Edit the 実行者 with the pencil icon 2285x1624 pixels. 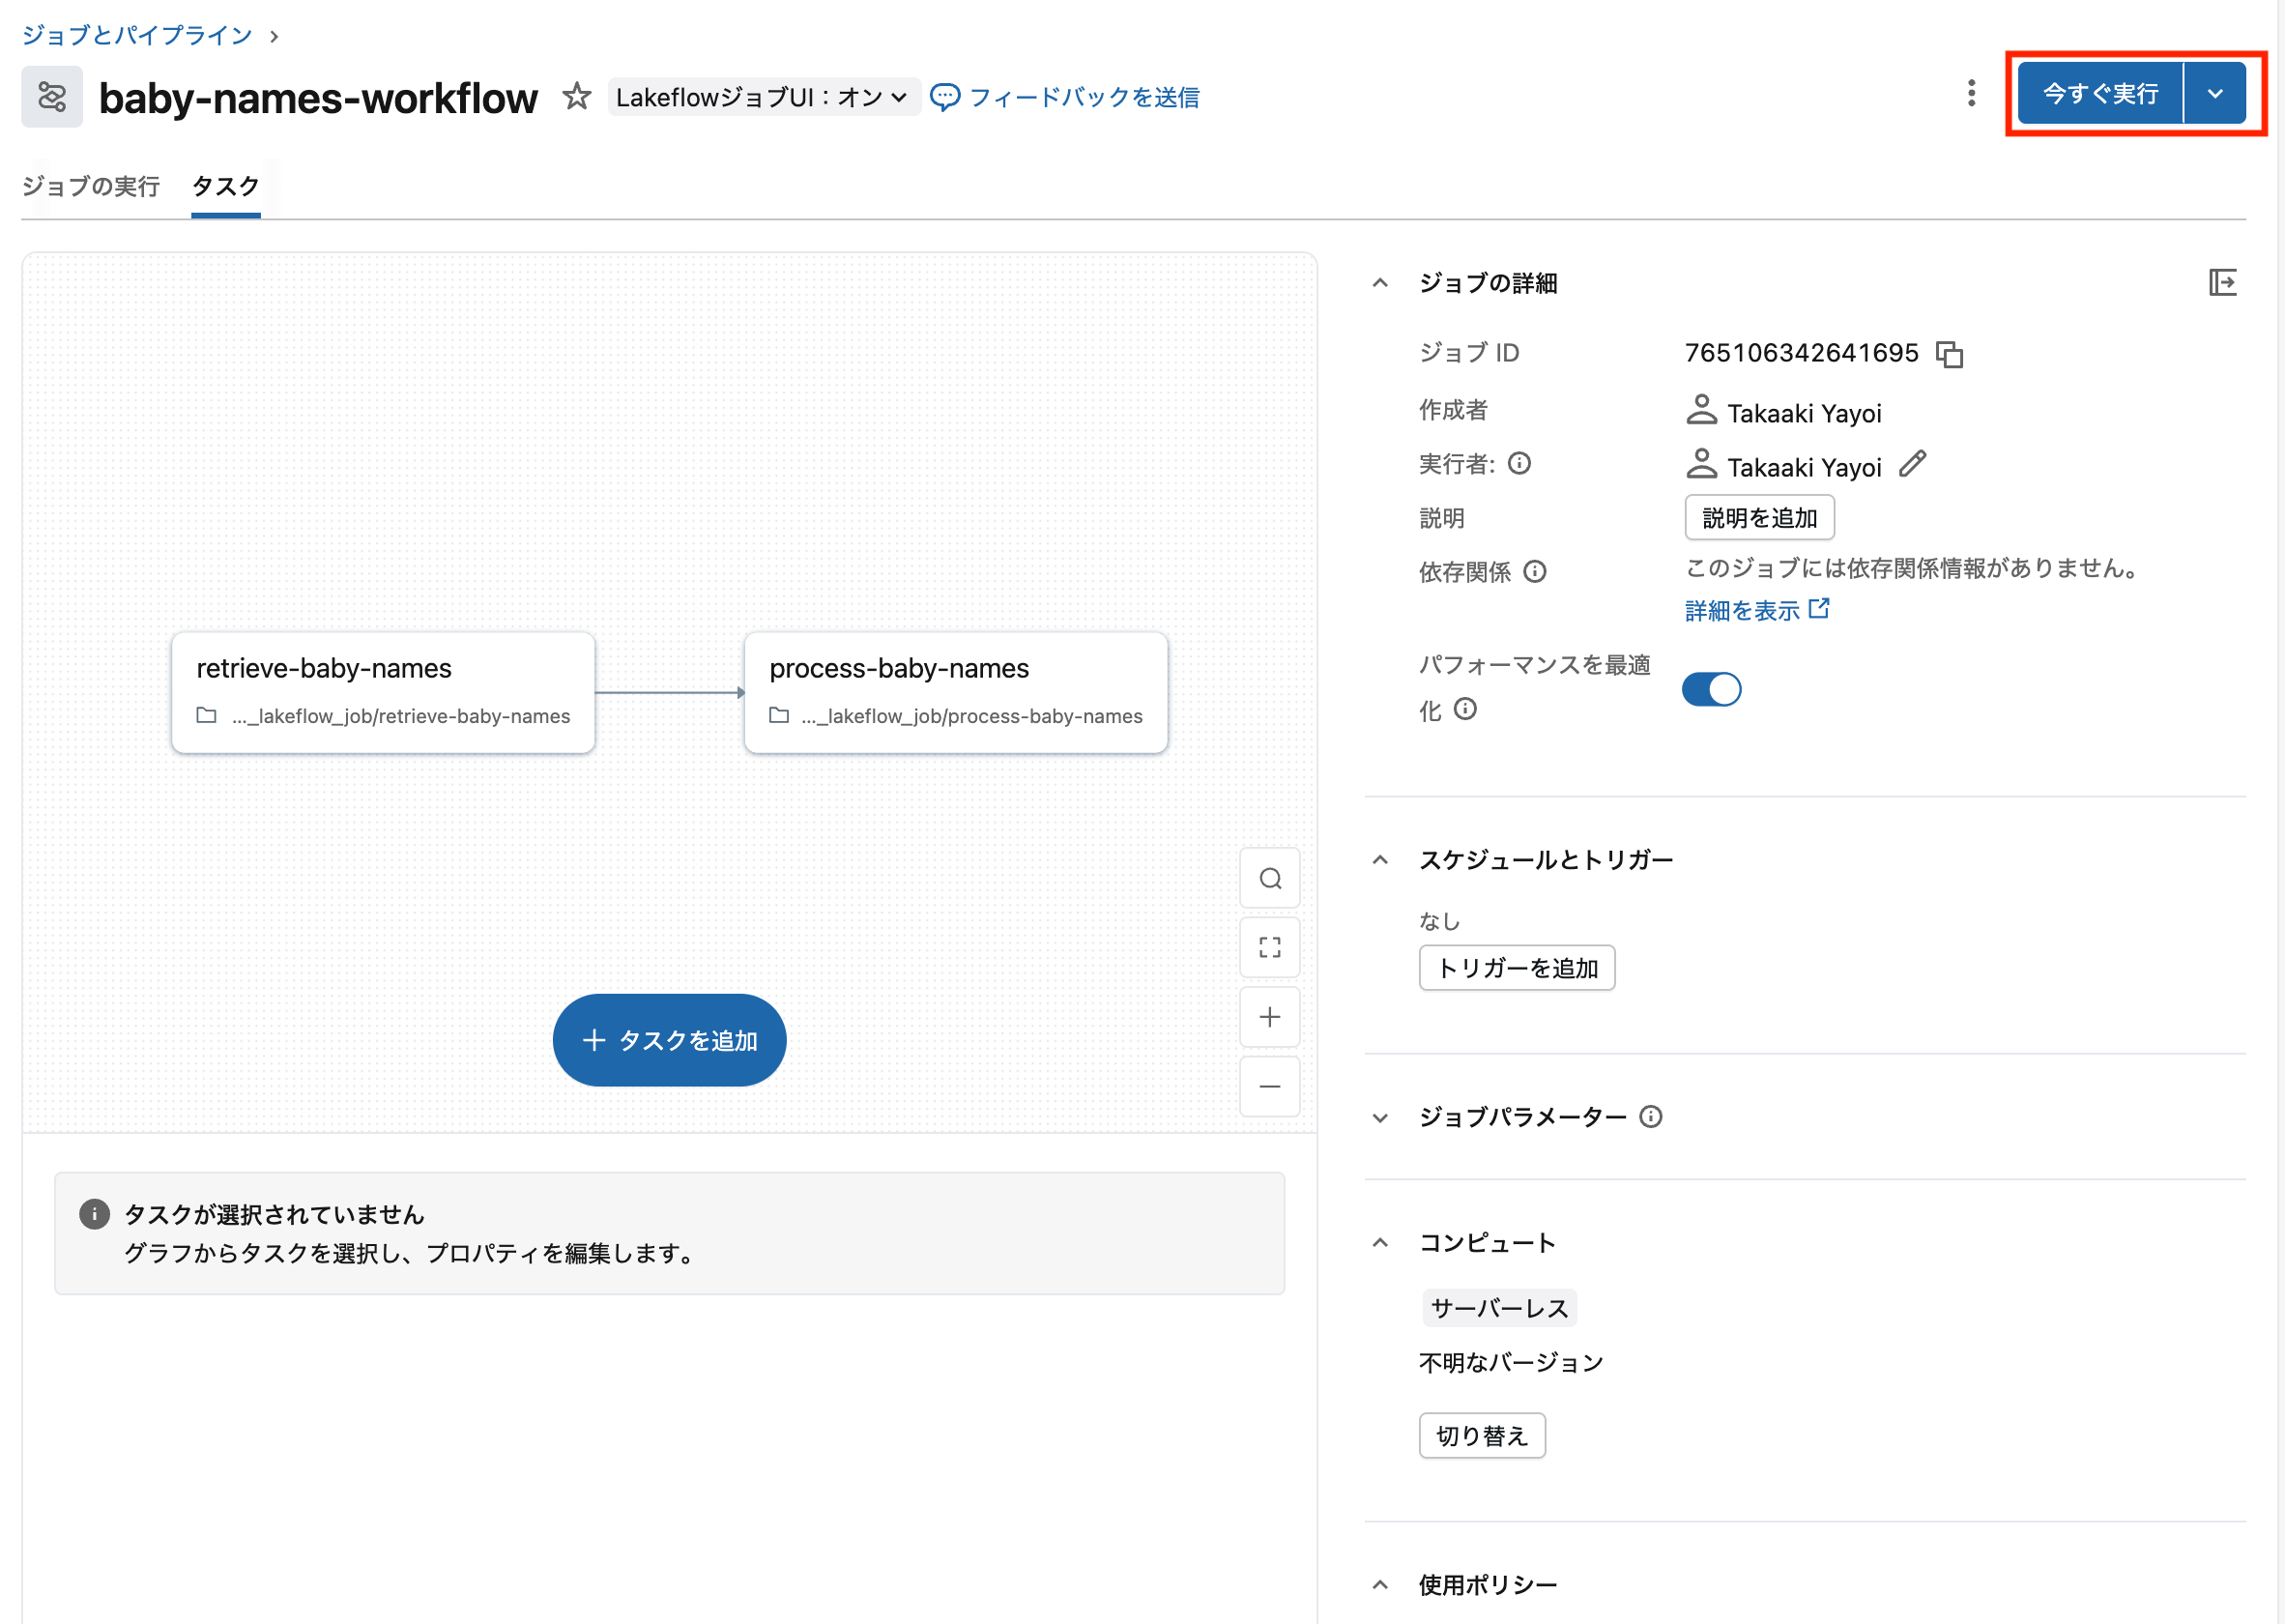pyautogui.click(x=1914, y=465)
